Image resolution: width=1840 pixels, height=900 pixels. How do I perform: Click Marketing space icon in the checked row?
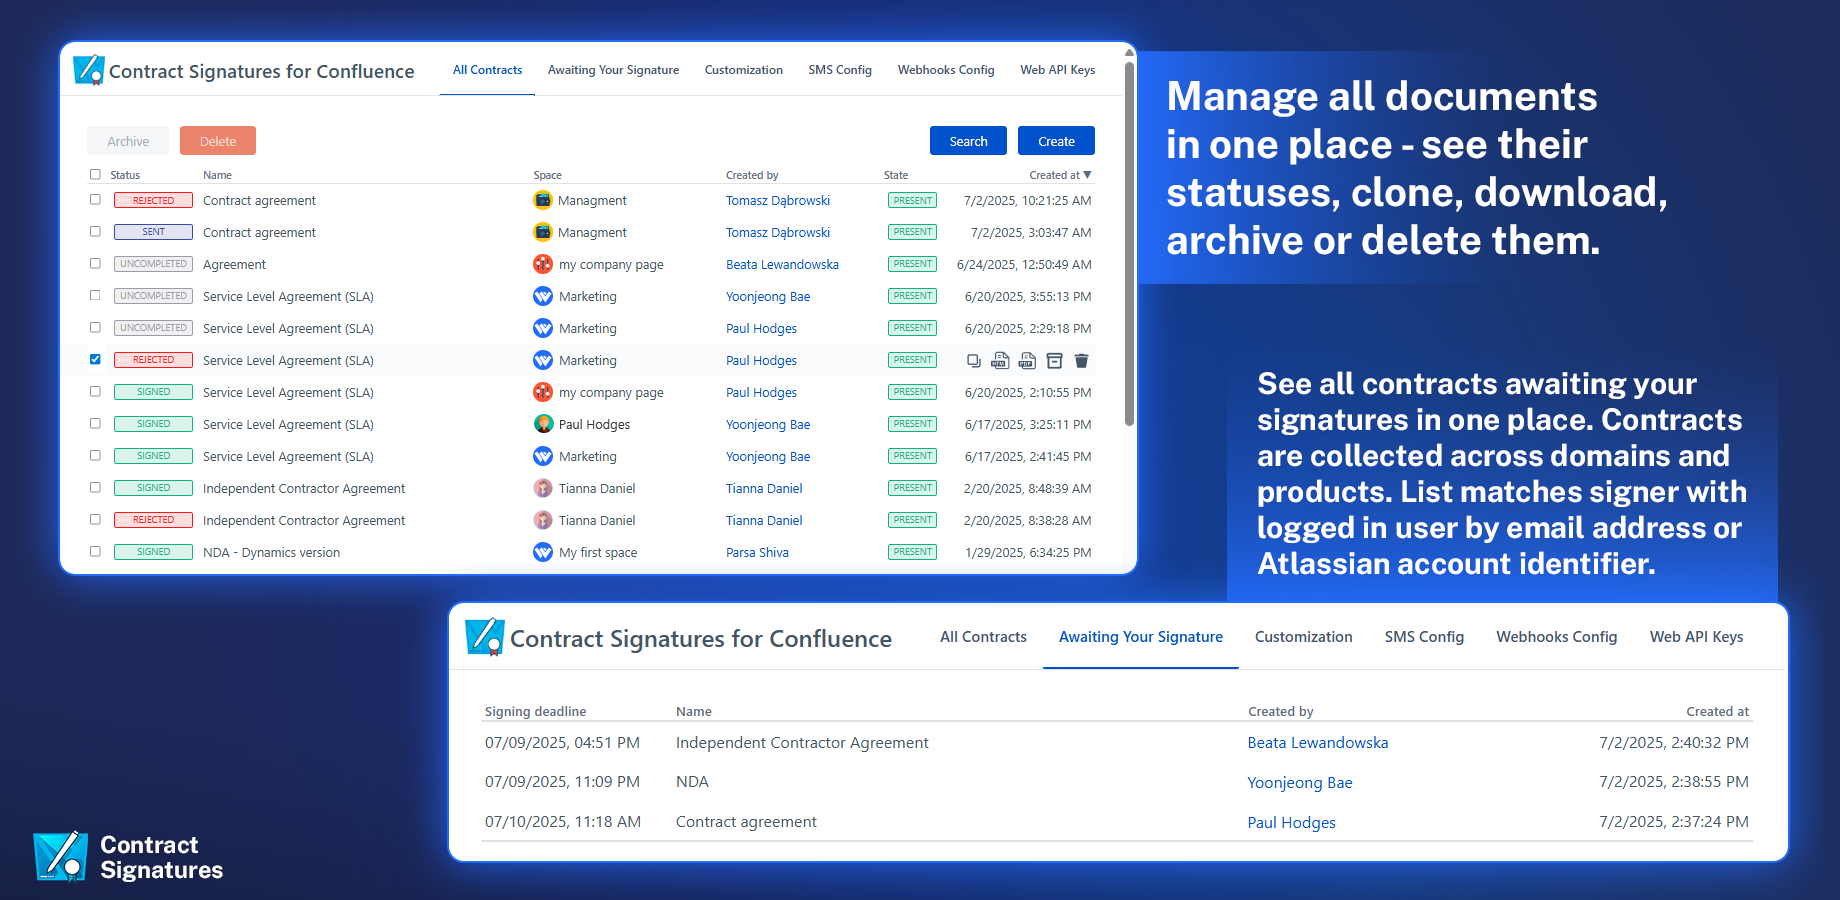(x=543, y=360)
